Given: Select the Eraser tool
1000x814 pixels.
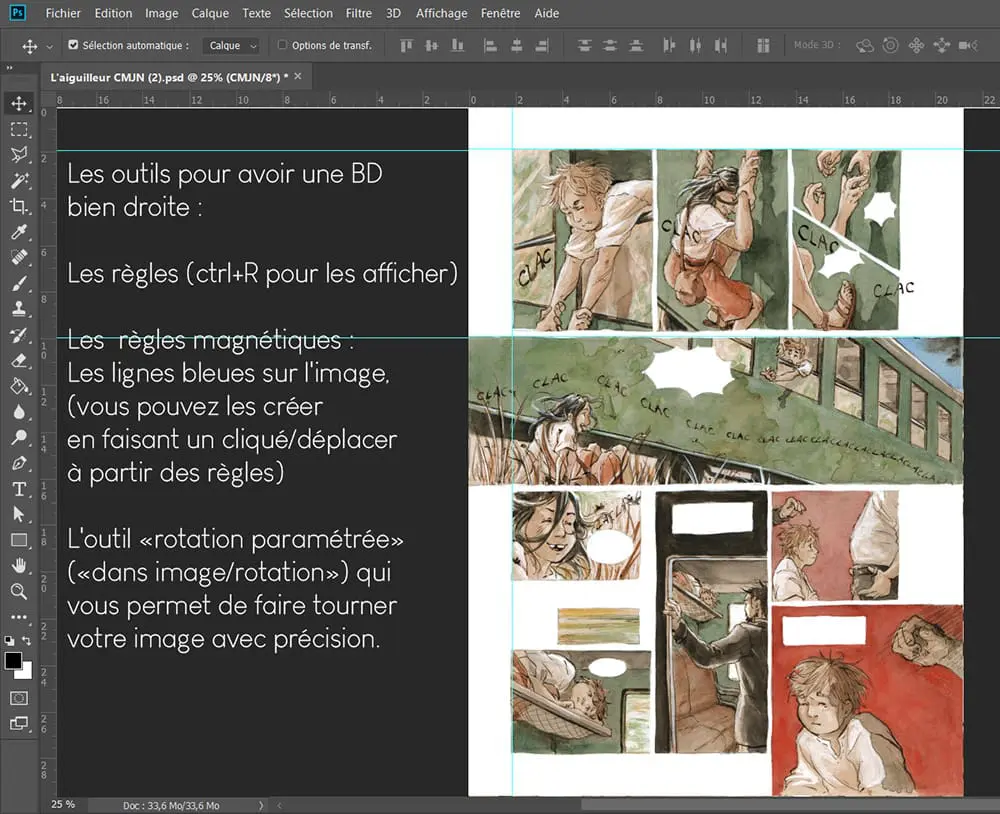Looking at the screenshot, I should coord(18,360).
